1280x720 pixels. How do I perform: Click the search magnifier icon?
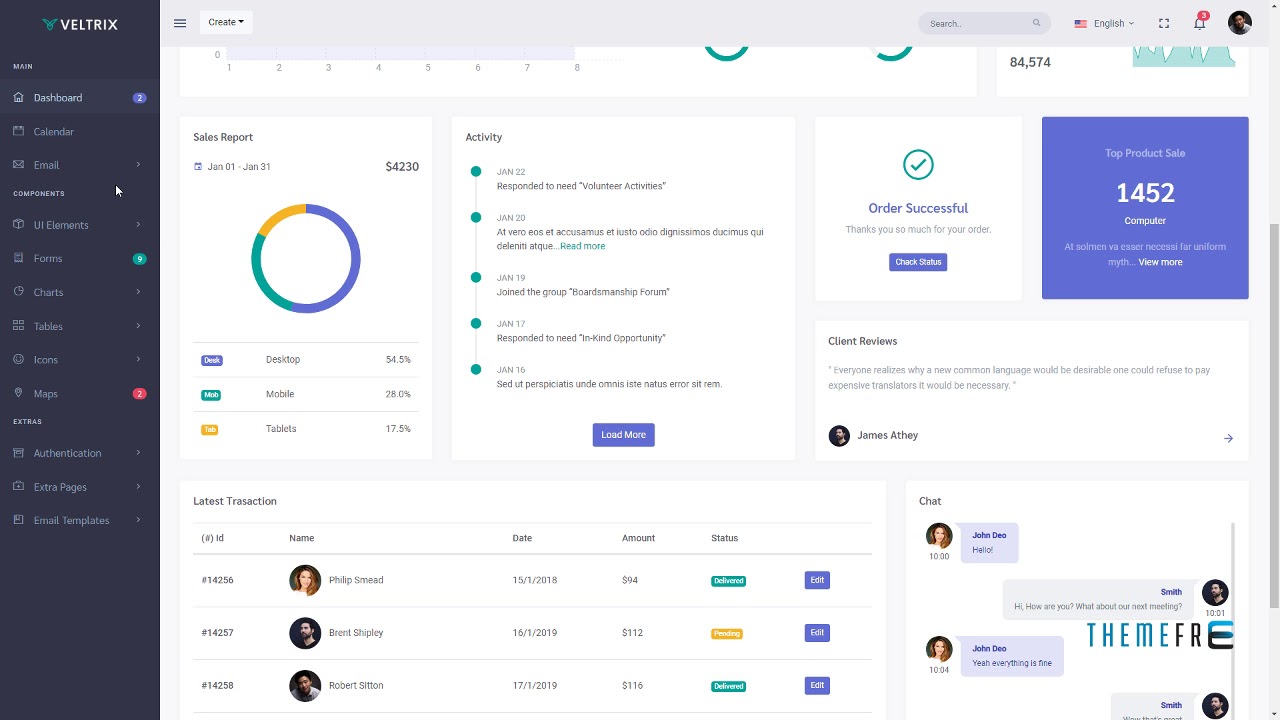point(1037,23)
